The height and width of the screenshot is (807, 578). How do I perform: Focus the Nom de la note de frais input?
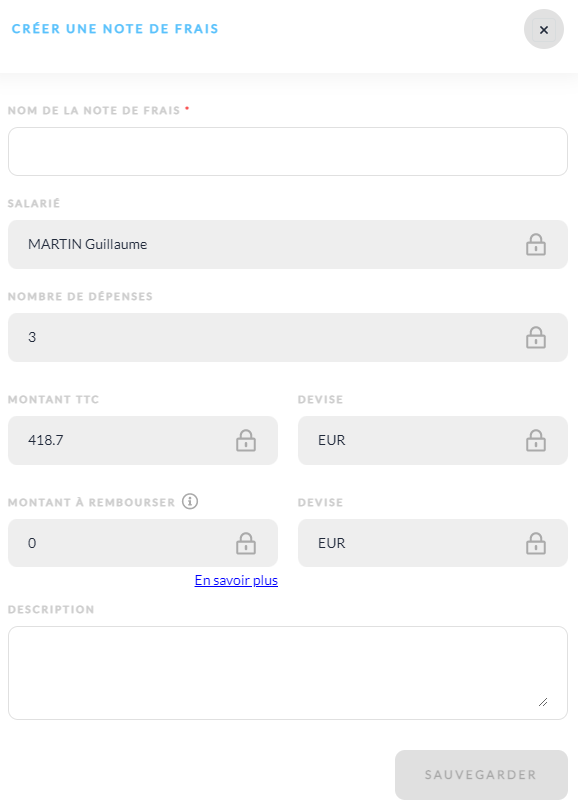pyautogui.click(x=288, y=151)
